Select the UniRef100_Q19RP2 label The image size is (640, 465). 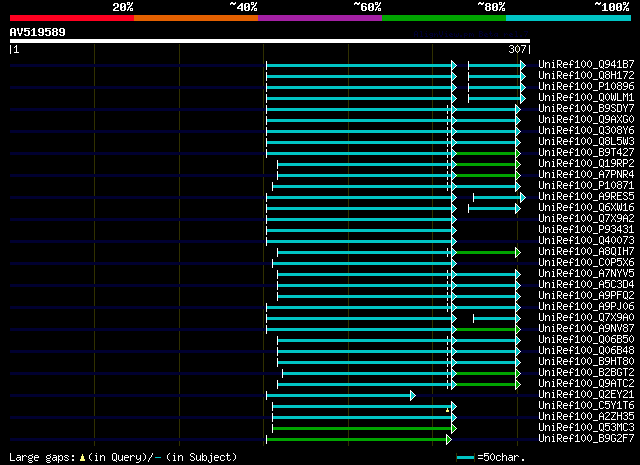click(x=586, y=163)
